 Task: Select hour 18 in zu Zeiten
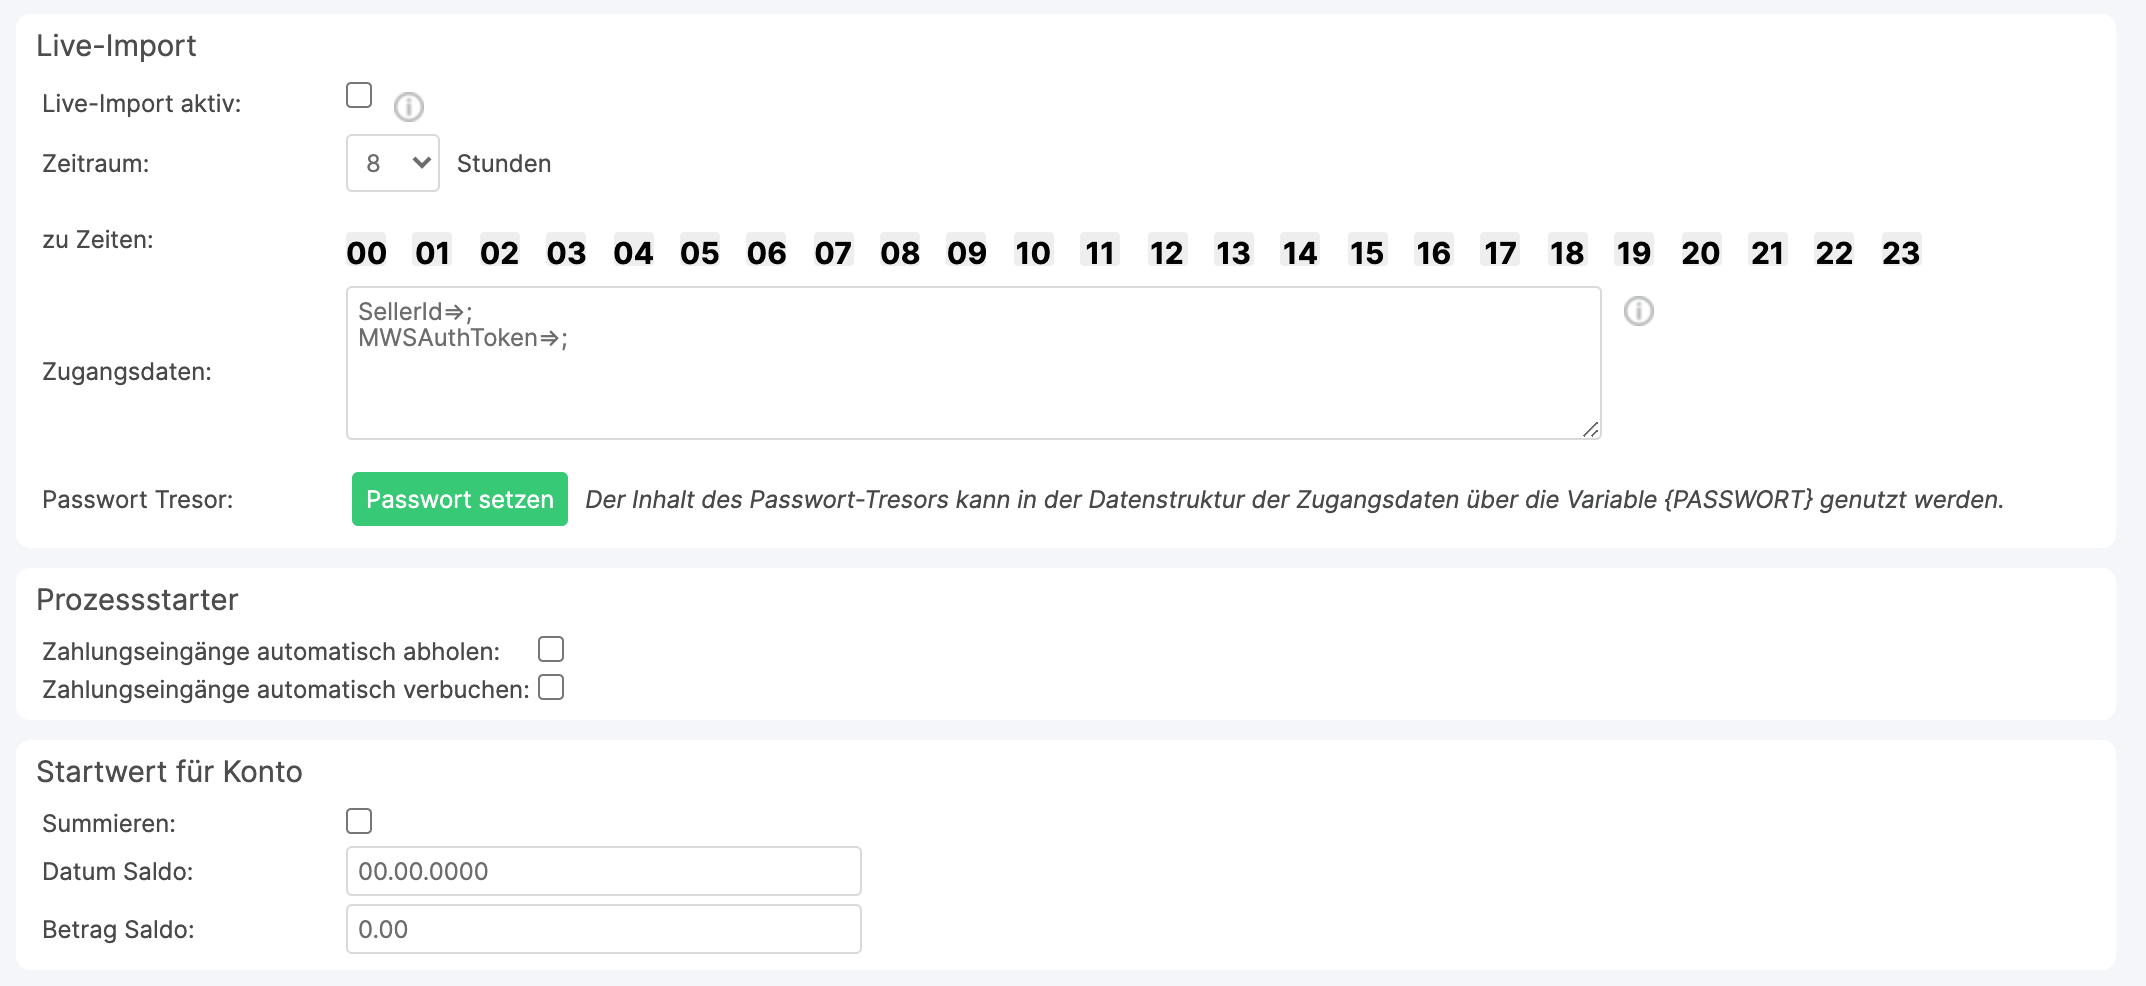(x=1567, y=252)
